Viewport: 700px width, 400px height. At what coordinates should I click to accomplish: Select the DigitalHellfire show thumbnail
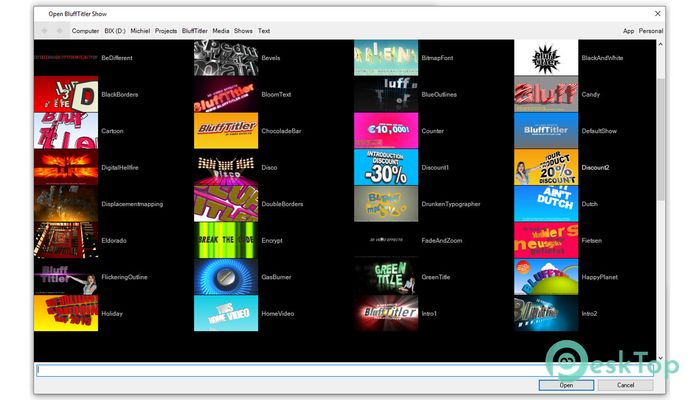[x=66, y=167]
